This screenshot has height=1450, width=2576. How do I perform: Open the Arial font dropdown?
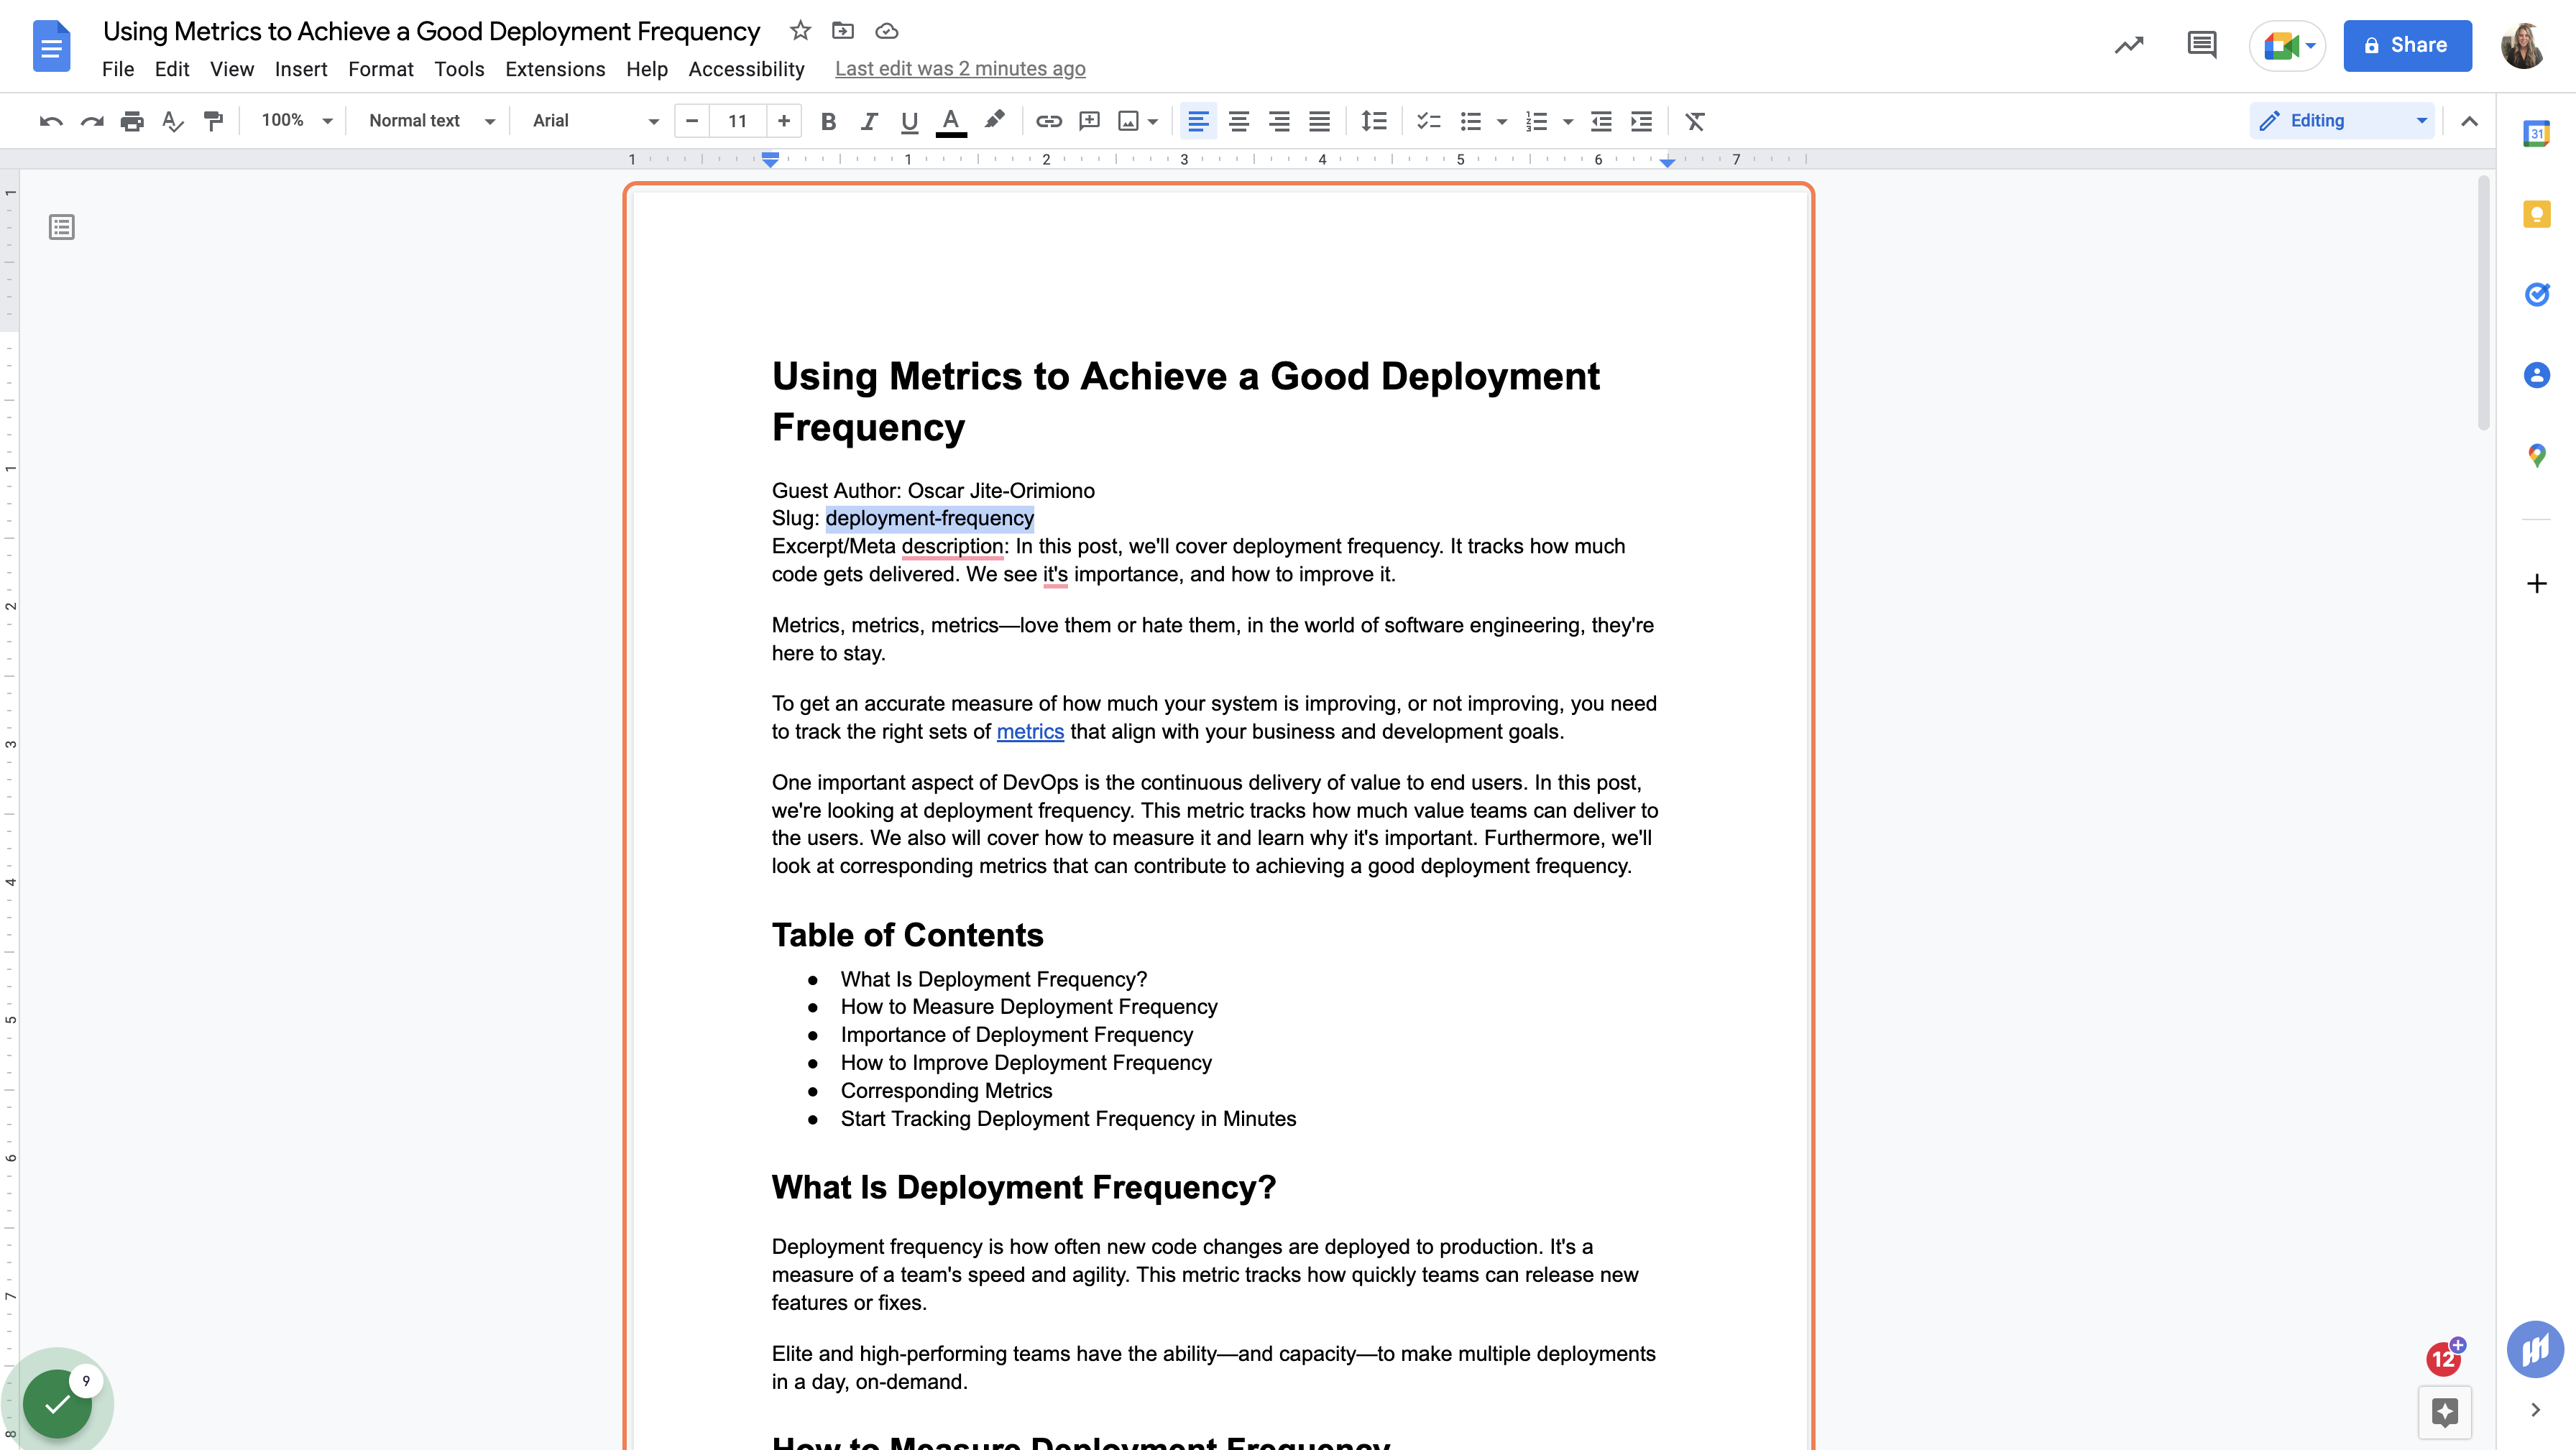pos(596,121)
